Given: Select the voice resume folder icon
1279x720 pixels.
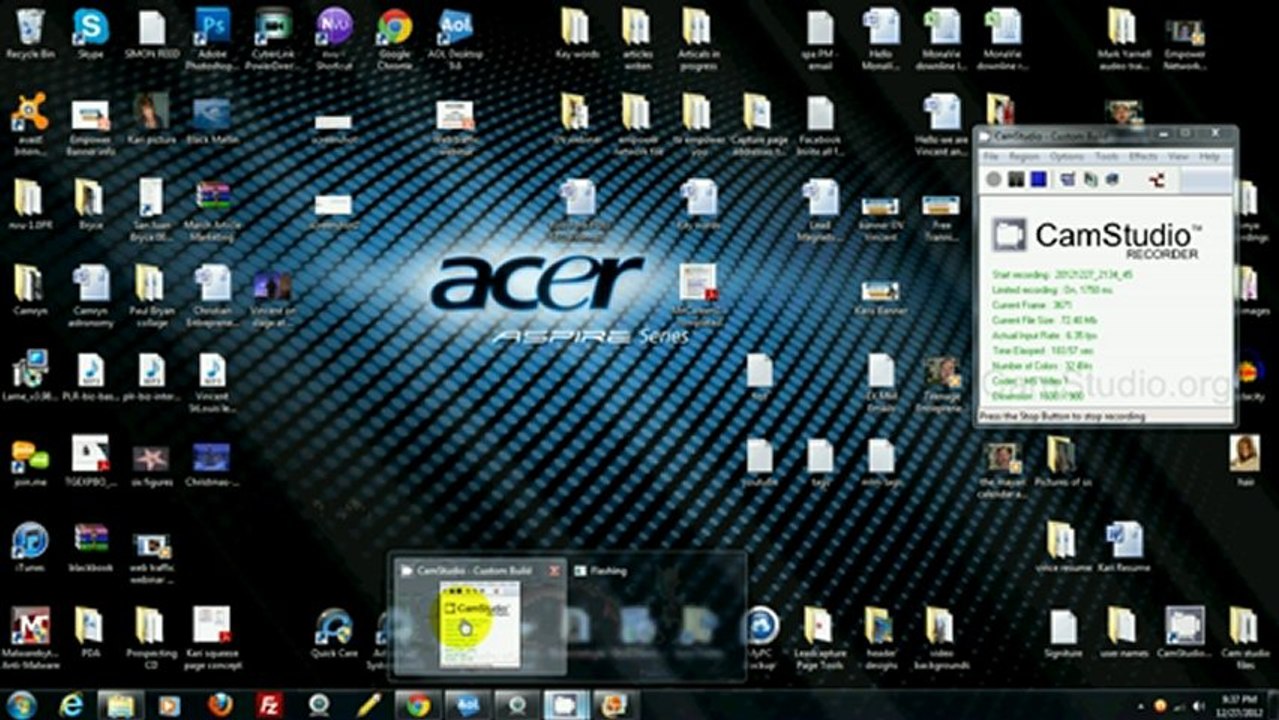Looking at the screenshot, I should click(x=1062, y=547).
